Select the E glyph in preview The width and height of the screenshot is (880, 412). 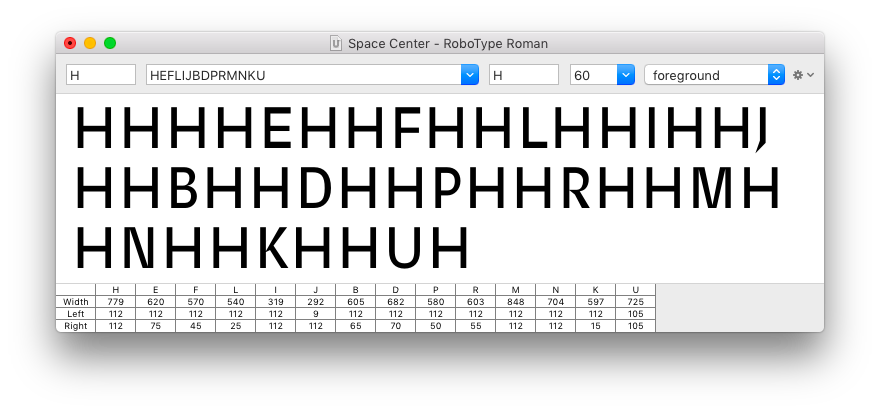277,127
